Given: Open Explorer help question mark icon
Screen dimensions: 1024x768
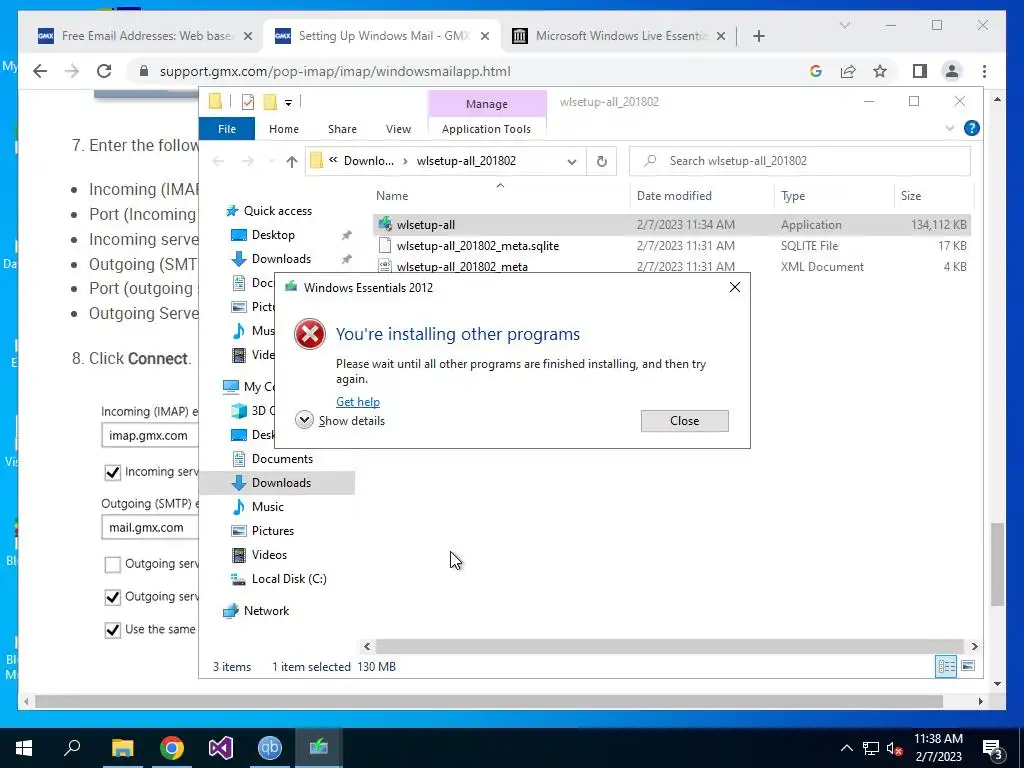Looking at the screenshot, I should 971,128.
